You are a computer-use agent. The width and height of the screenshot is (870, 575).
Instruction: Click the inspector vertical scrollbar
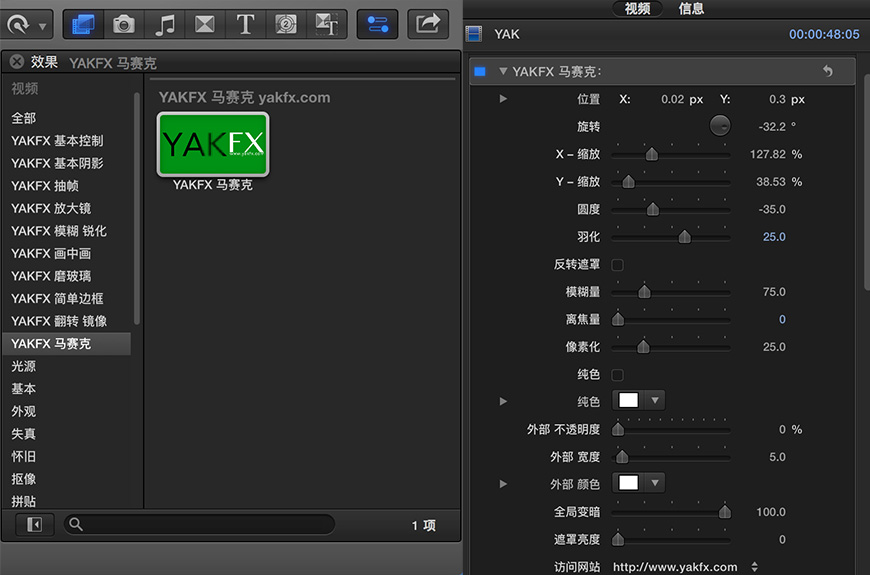point(867,183)
